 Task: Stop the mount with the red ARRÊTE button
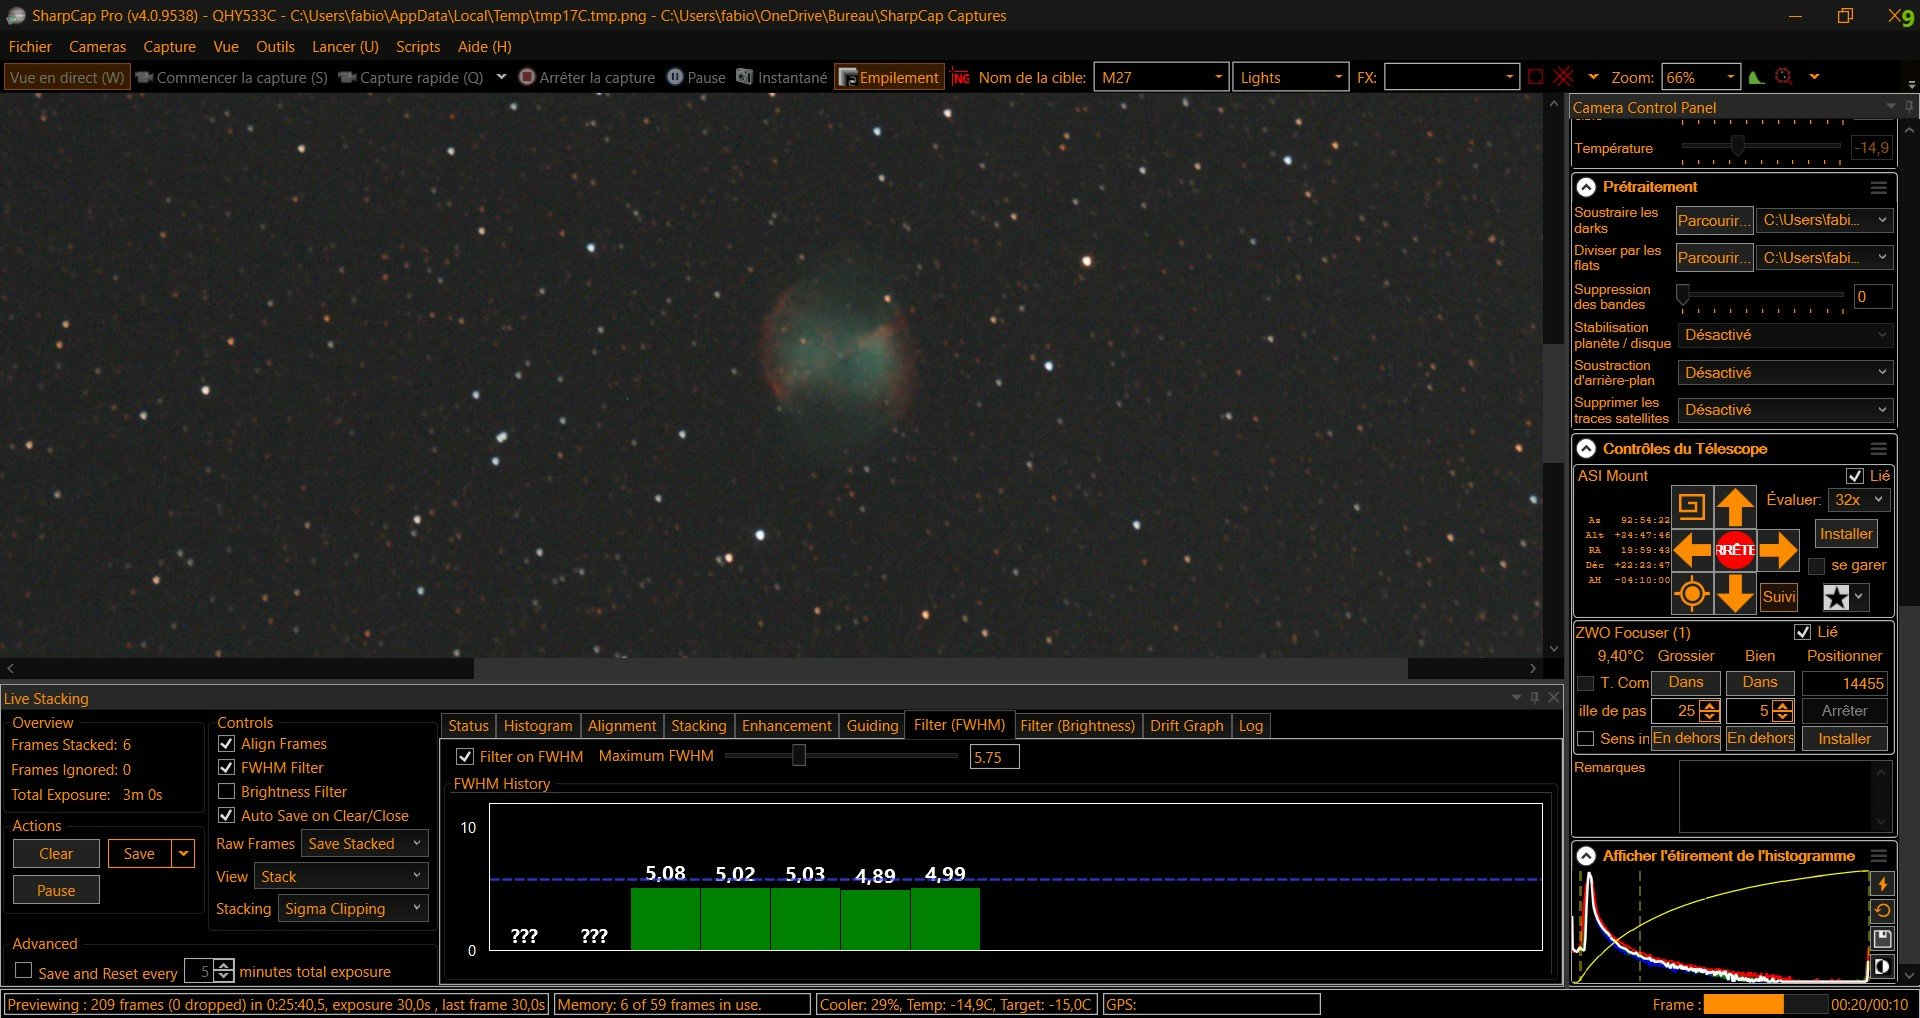[x=1735, y=550]
